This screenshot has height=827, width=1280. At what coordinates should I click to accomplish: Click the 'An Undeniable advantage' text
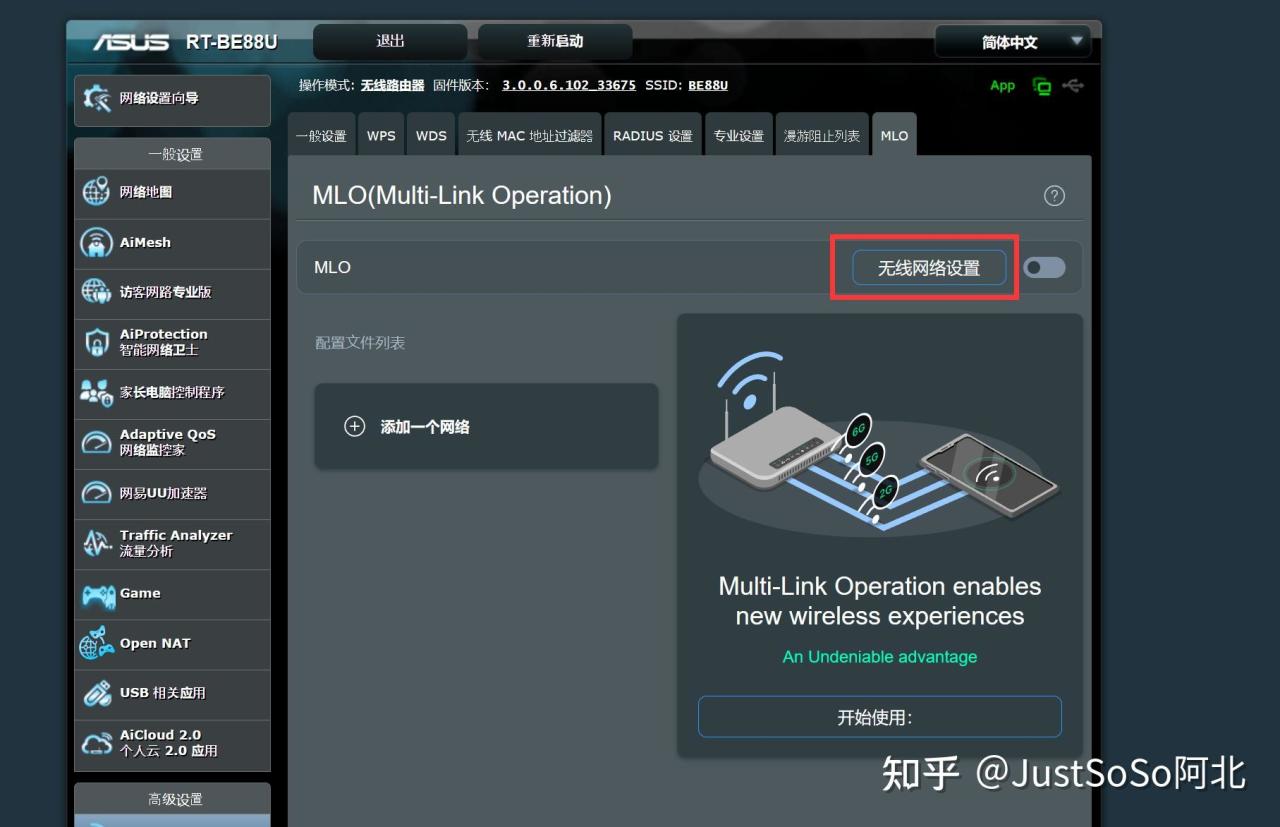tap(880, 657)
